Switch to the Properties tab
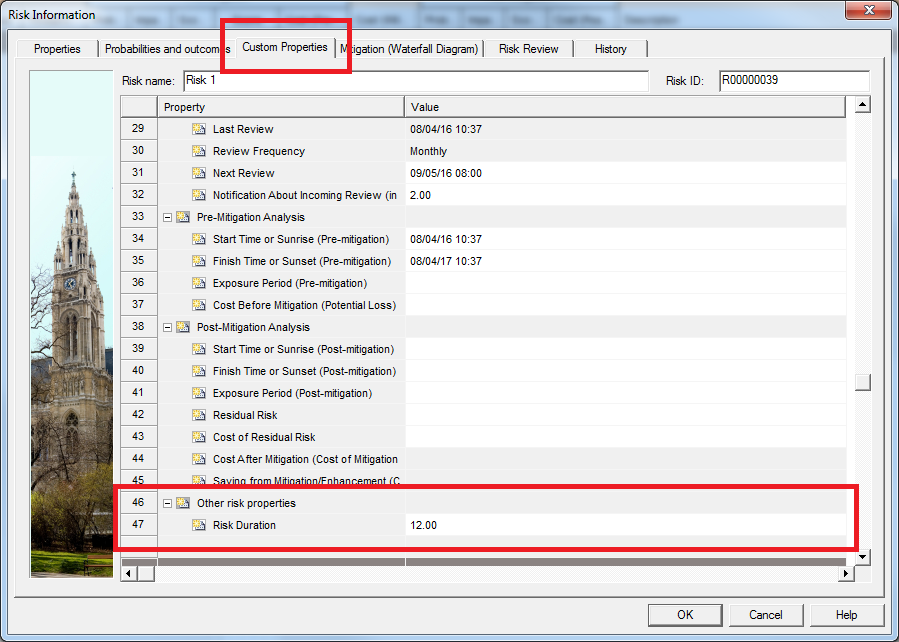 (x=57, y=49)
